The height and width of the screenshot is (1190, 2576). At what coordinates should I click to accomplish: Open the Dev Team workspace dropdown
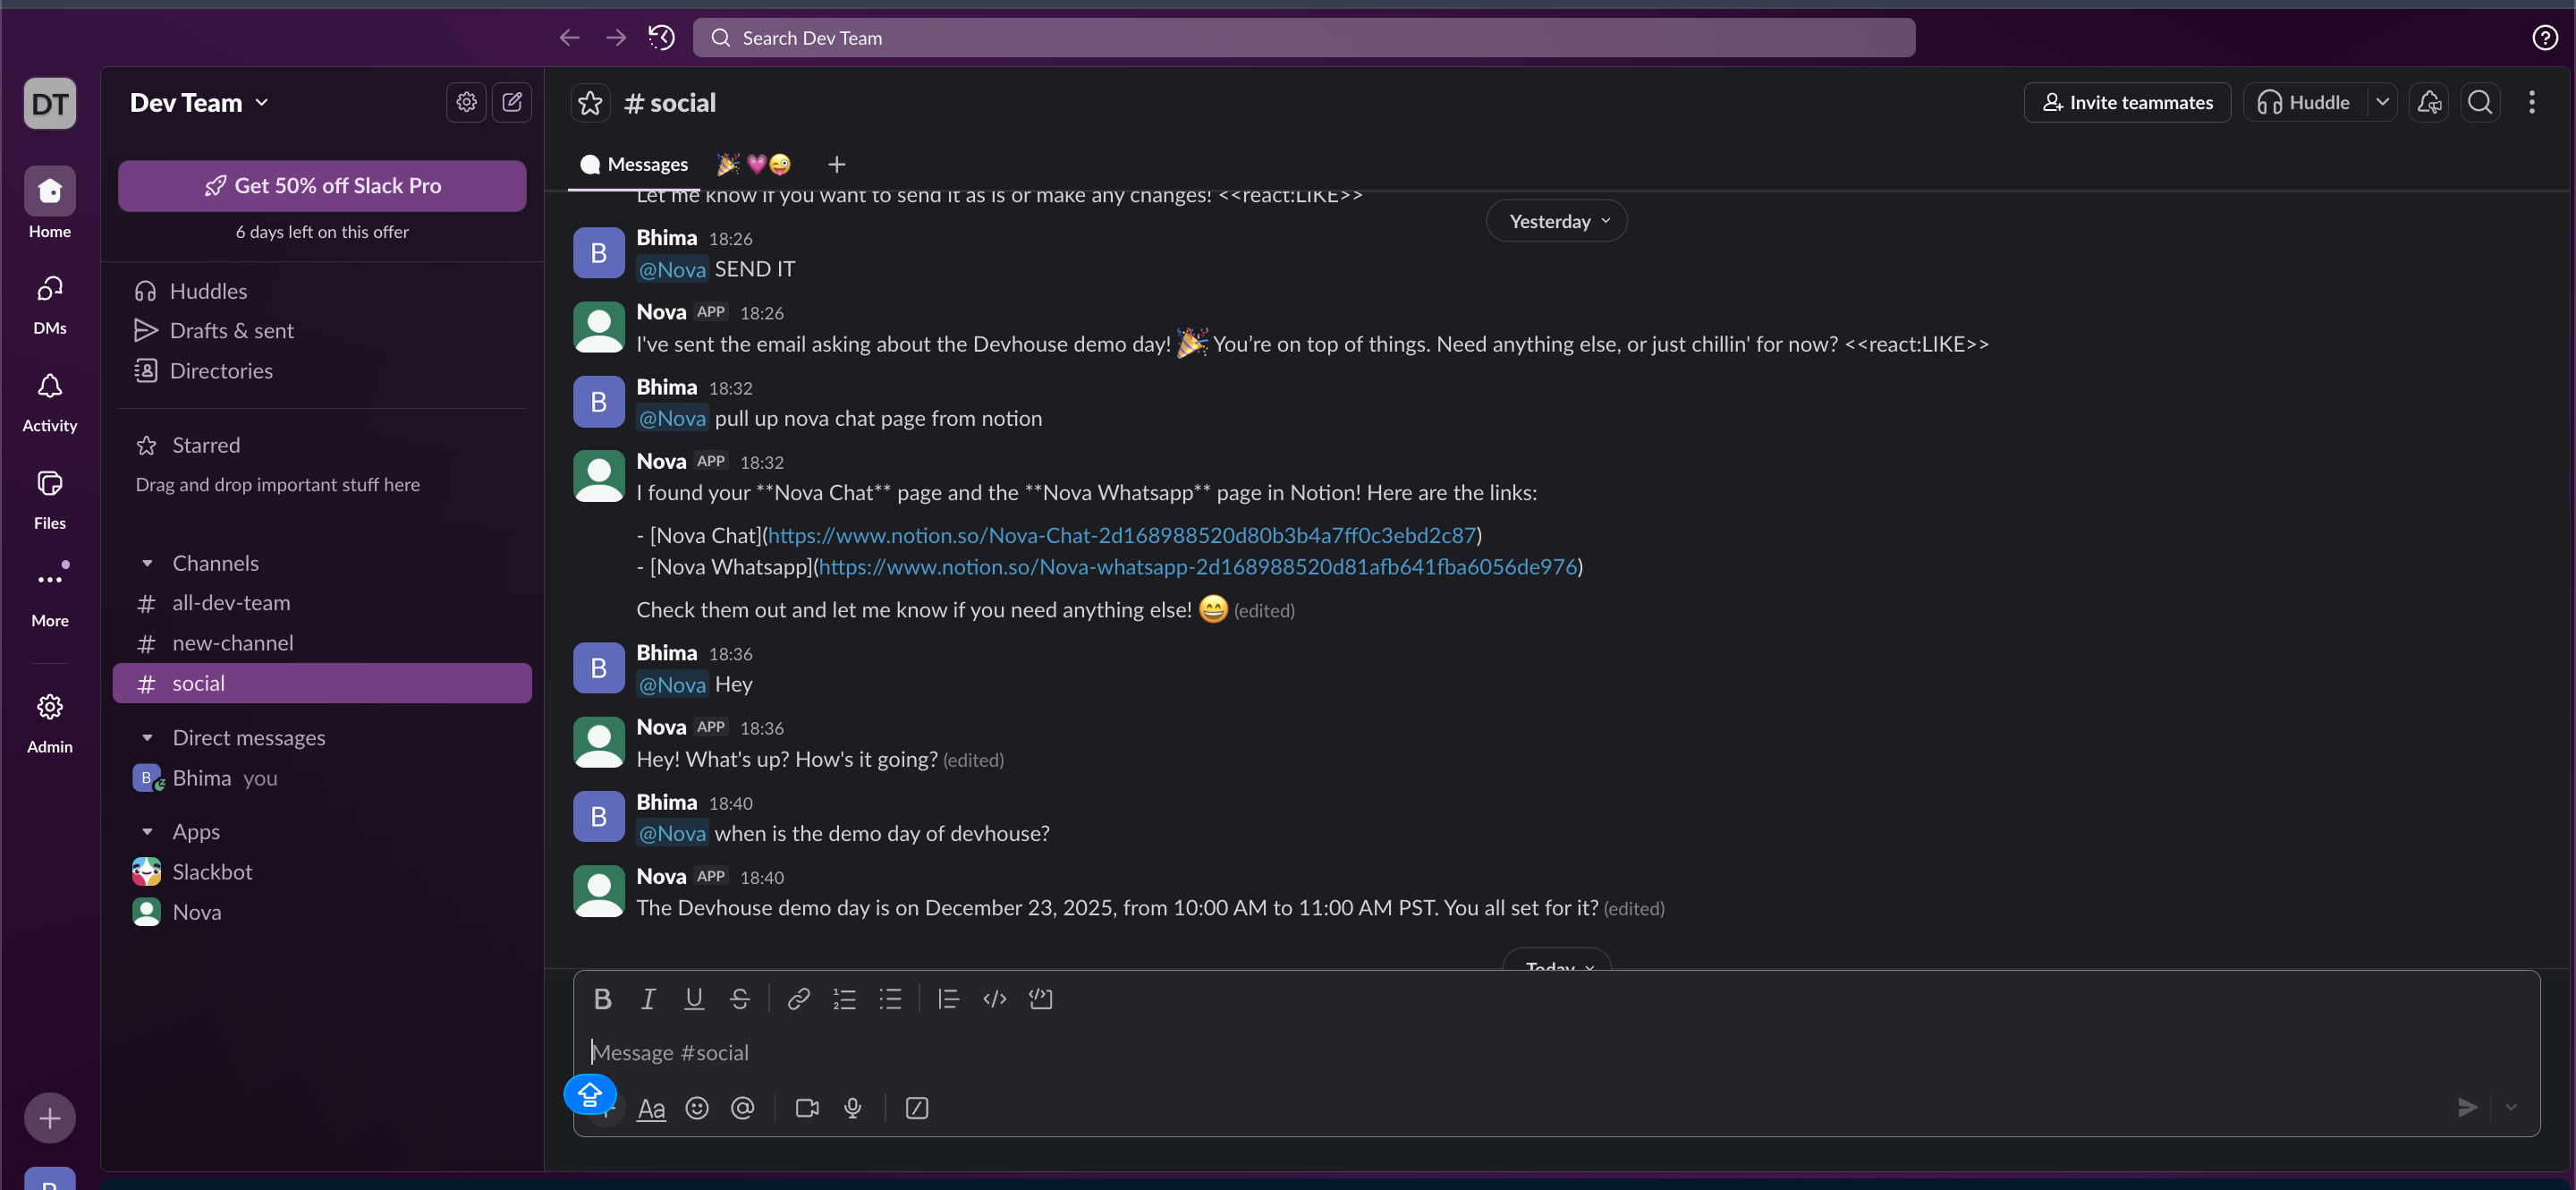click(x=199, y=103)
